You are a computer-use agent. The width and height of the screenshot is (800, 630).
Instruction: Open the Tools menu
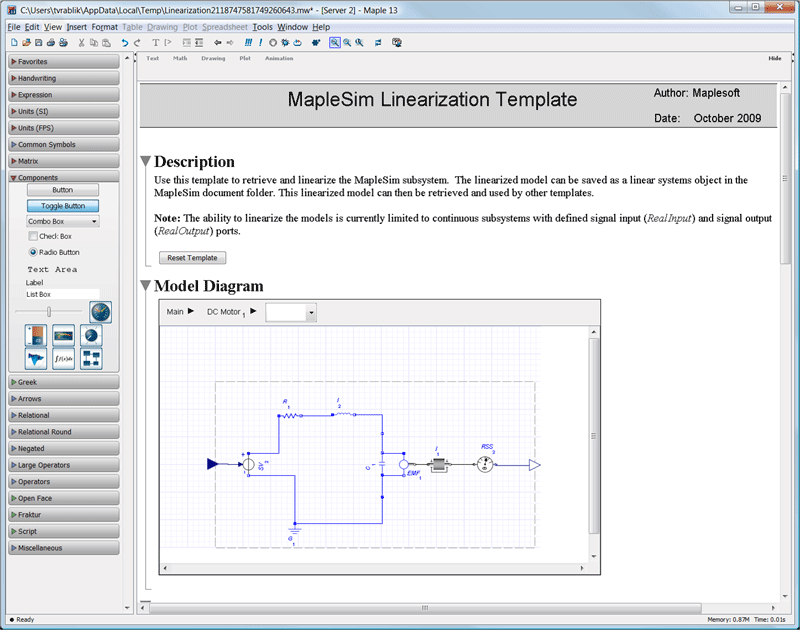pyautogui.click(x=262, y=27)
